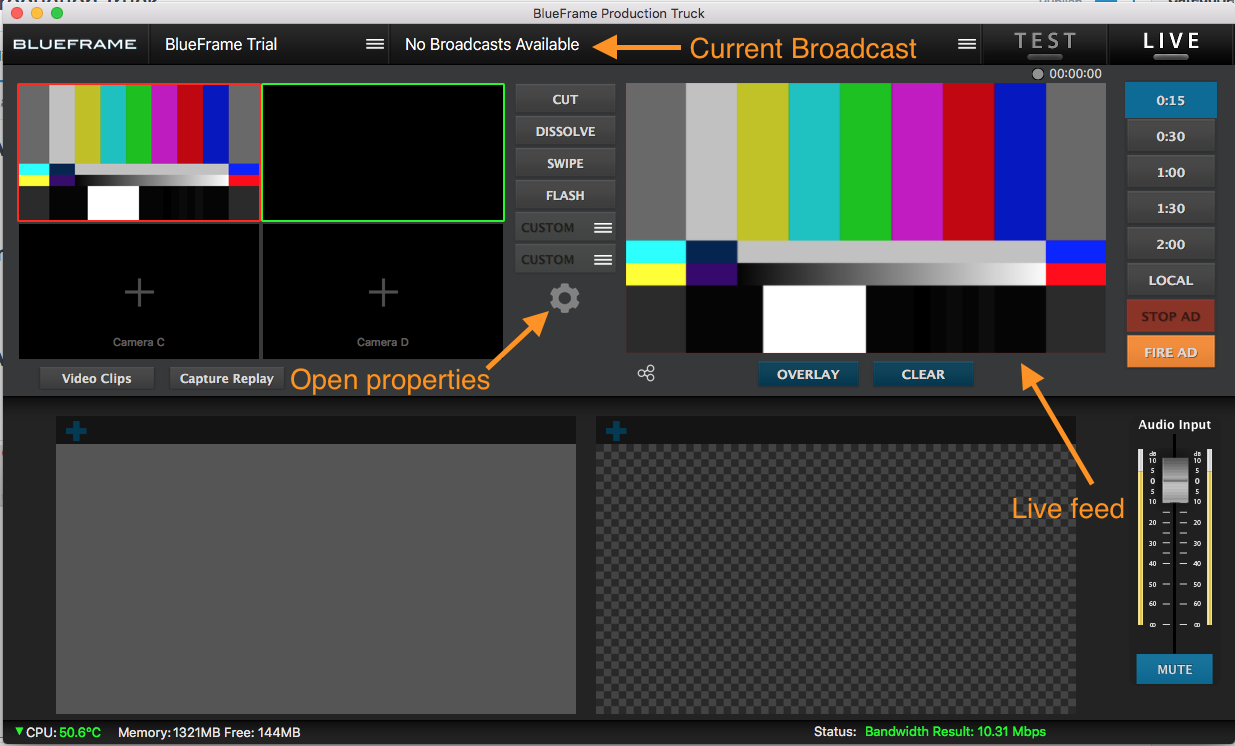Screen dimensions: 1235x746
Task: Select the DISSOLVE transition
Action: (565, 132)
